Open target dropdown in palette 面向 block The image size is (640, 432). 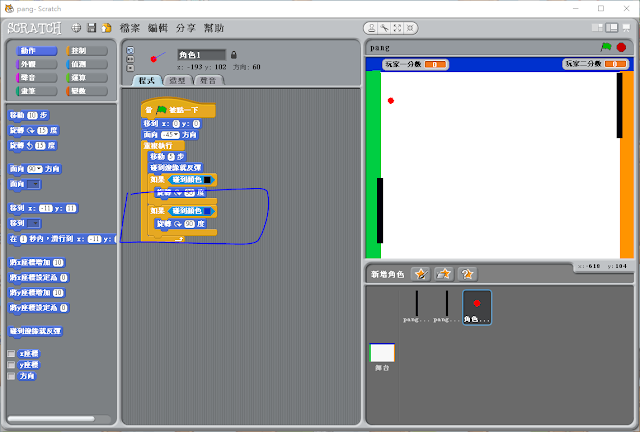[36, 185]
